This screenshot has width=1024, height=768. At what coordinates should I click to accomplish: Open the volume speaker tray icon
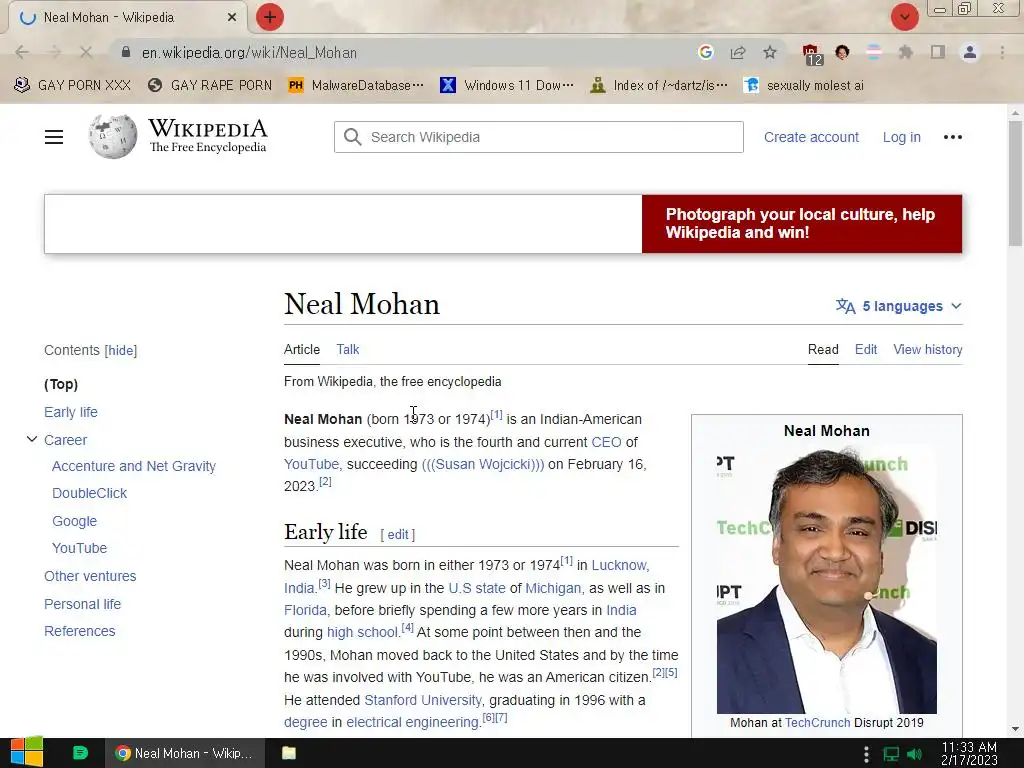pos(914,754)
